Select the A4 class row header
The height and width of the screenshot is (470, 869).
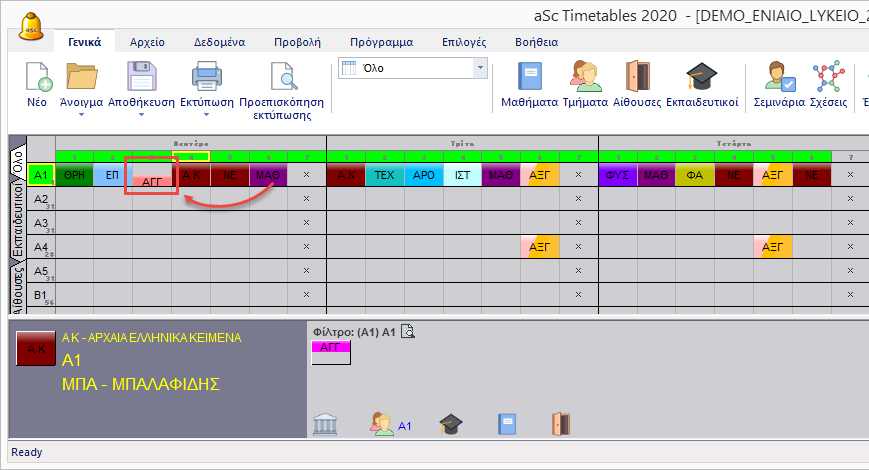[x=41, y=247]
